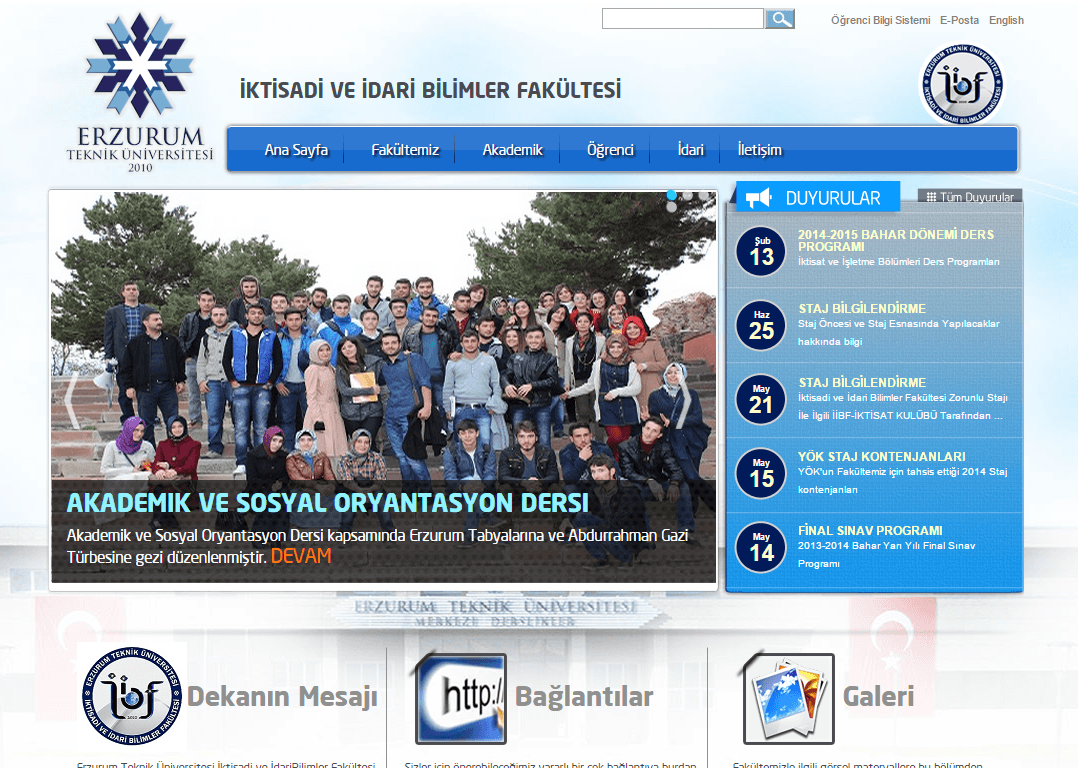Viewport: 1078px width, 768px height.
Task: Click text "Staj Öncesi ve Staj Esnasında Yapılacaklar"
Action: [x=899, y=324]
